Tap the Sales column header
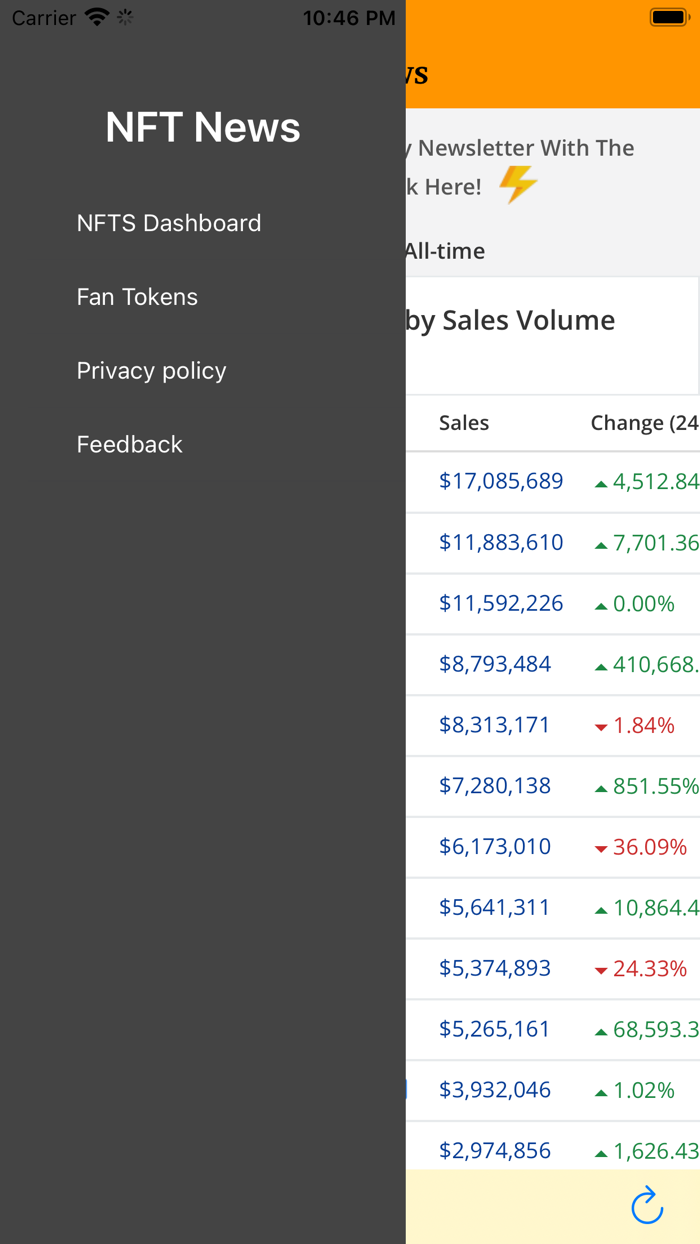700x1244 pixels. 463,422
